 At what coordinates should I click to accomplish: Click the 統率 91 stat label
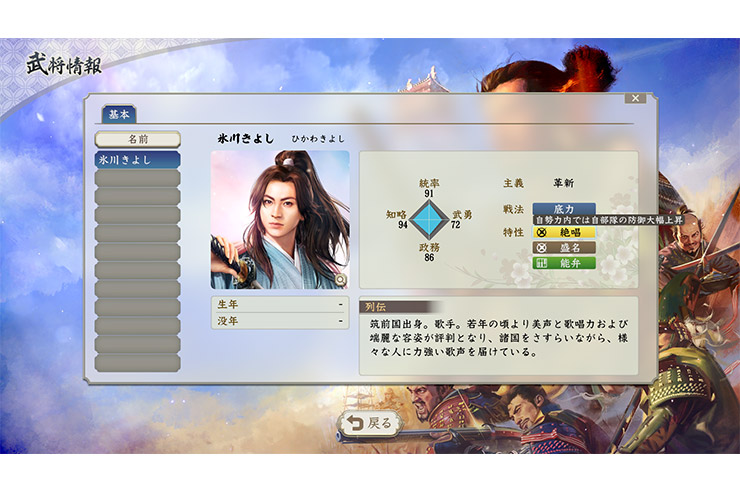(x=429, y=188)
